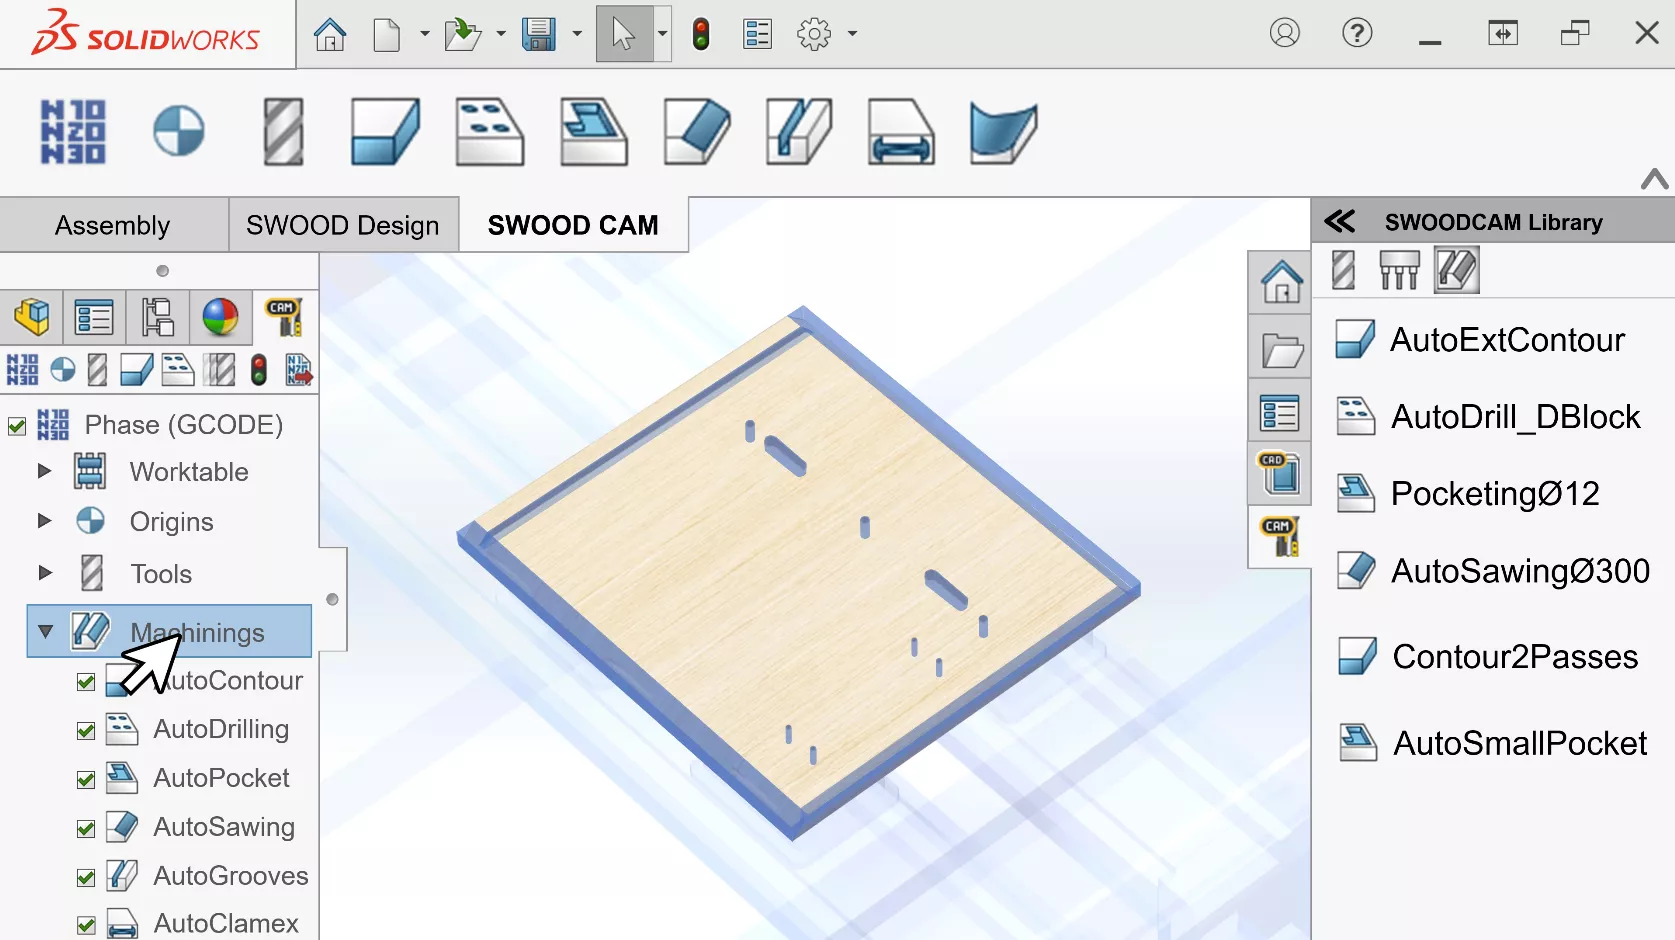Toggle the Phase (GCODE) checkbox
Screen dimensions: 1675x940
pyautogui.click(x=17, y=426)
